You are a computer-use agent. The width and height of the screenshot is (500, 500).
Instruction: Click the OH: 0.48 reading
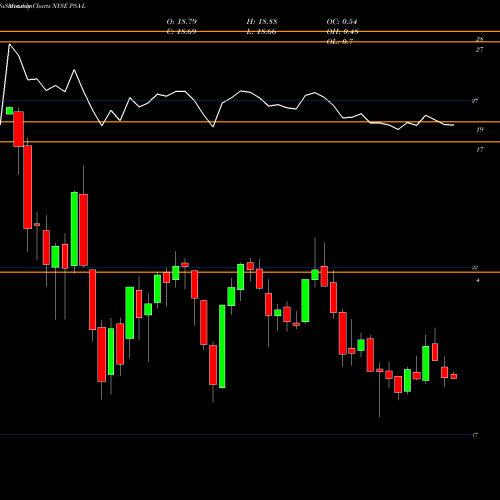tap(342, 32)
